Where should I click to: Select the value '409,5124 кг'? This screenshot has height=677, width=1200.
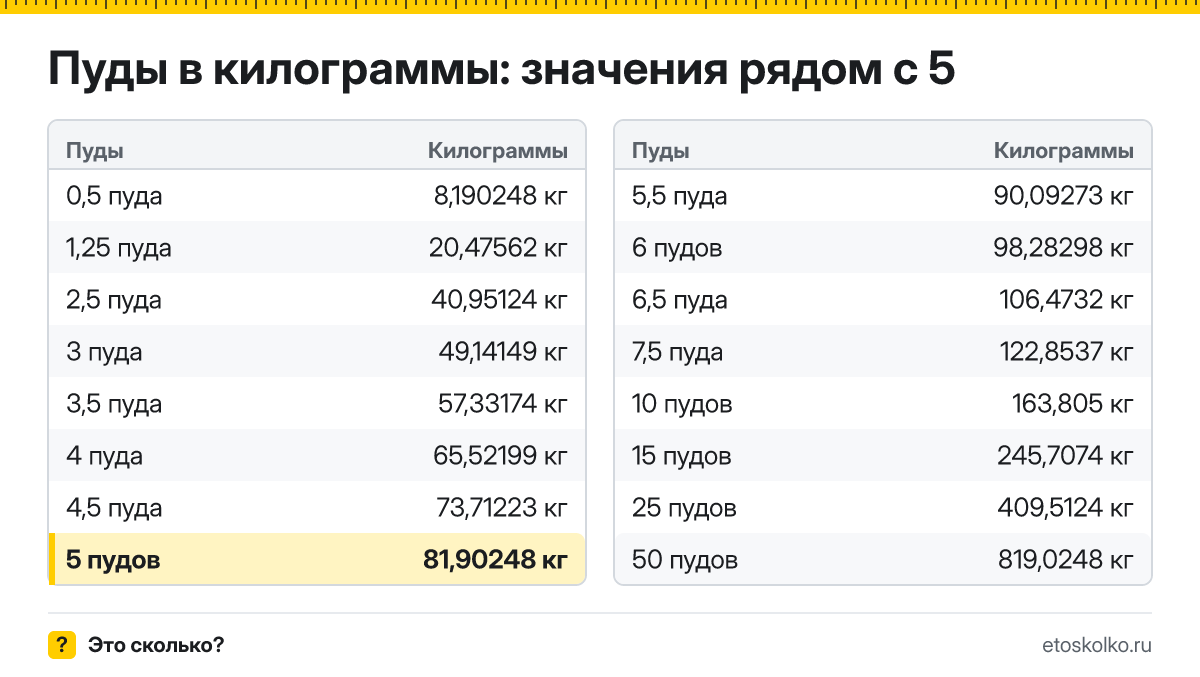(x=1066, y=508)
